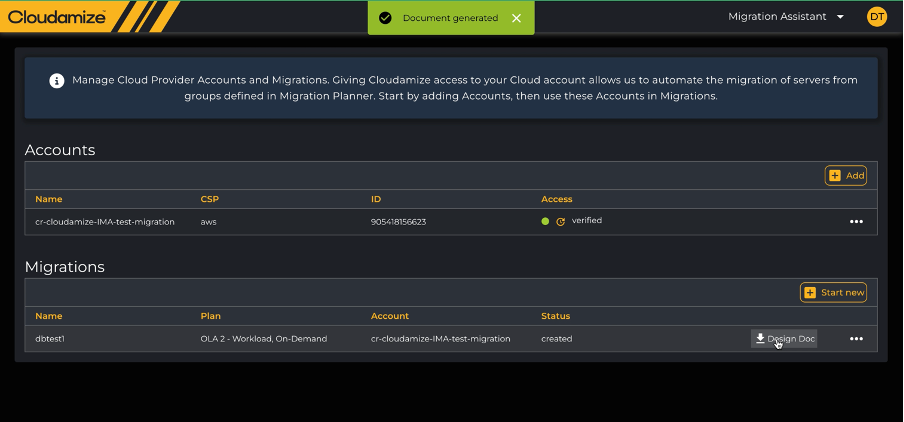Click the CSP column header
This screenshot has width=904, height=422.
[x=209, y=199]
